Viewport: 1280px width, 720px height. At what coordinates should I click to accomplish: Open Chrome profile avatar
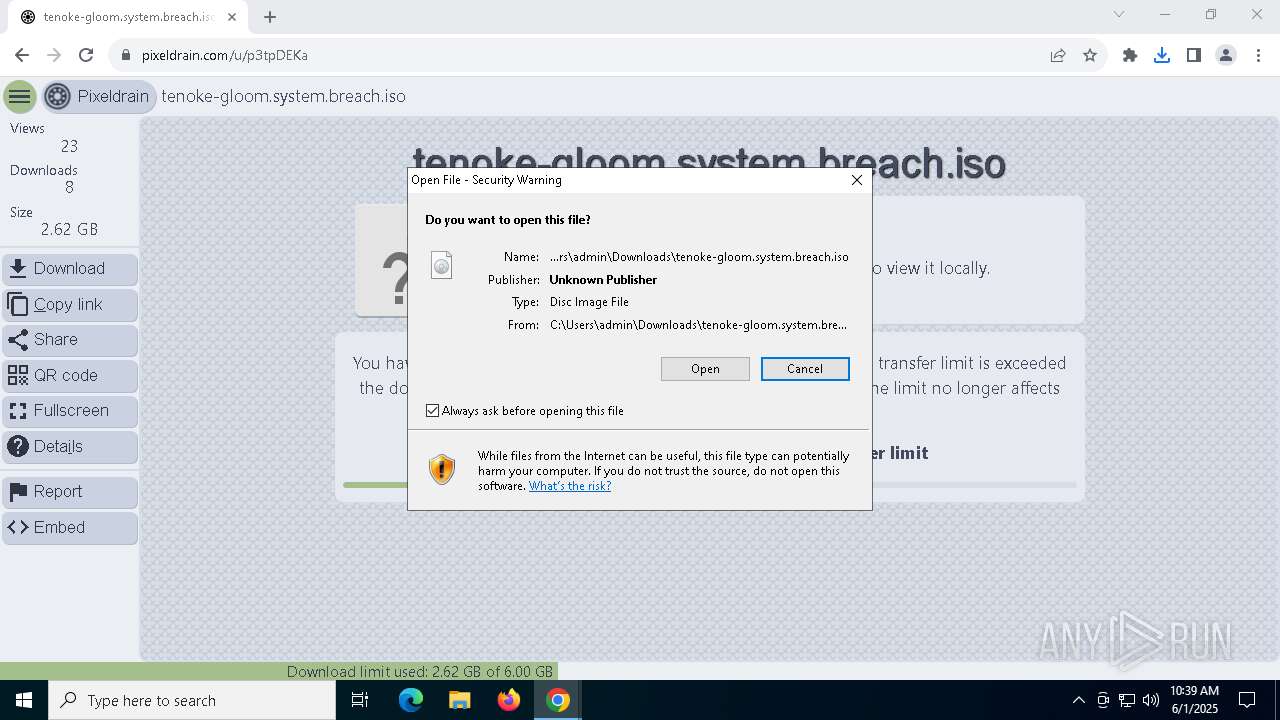point(1226,55)
